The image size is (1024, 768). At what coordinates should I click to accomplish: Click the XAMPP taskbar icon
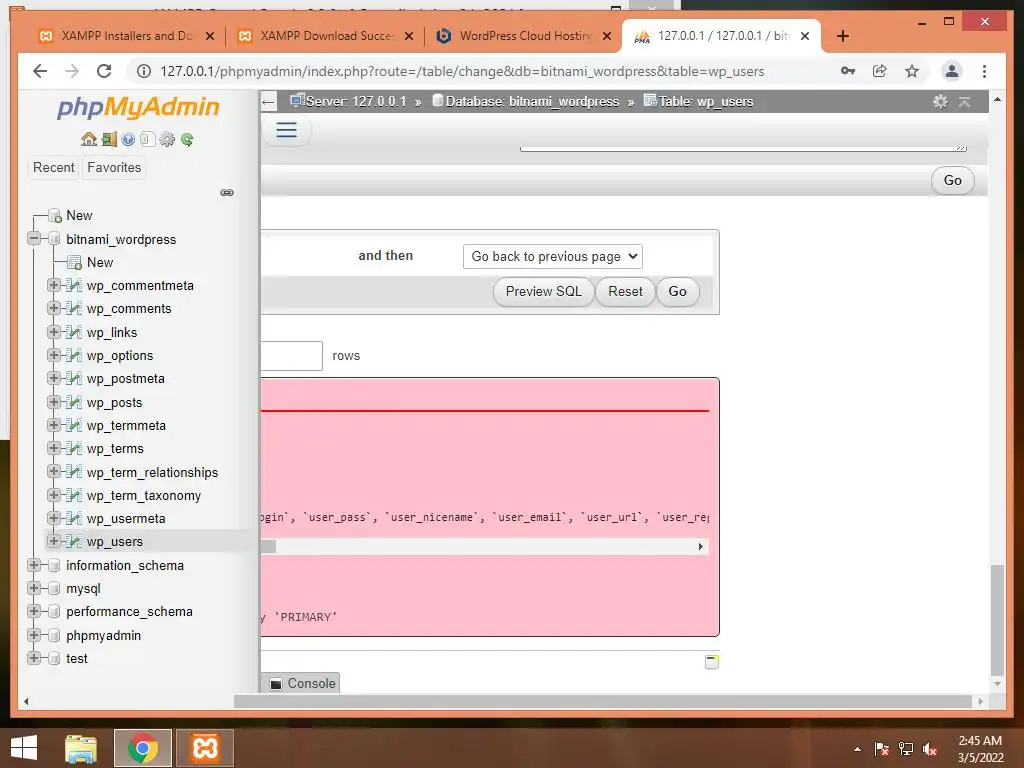(x=204, y=748)
